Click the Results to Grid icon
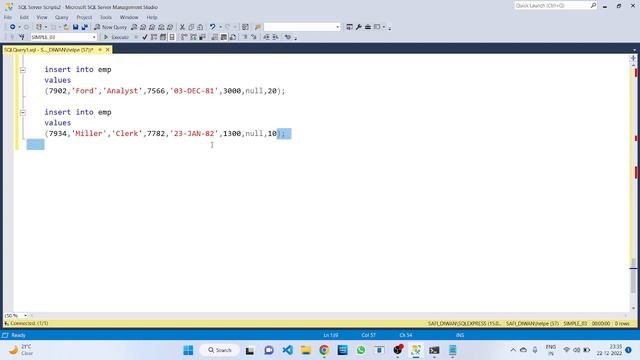This screenshot has height=360, width=640. [224, 37]
